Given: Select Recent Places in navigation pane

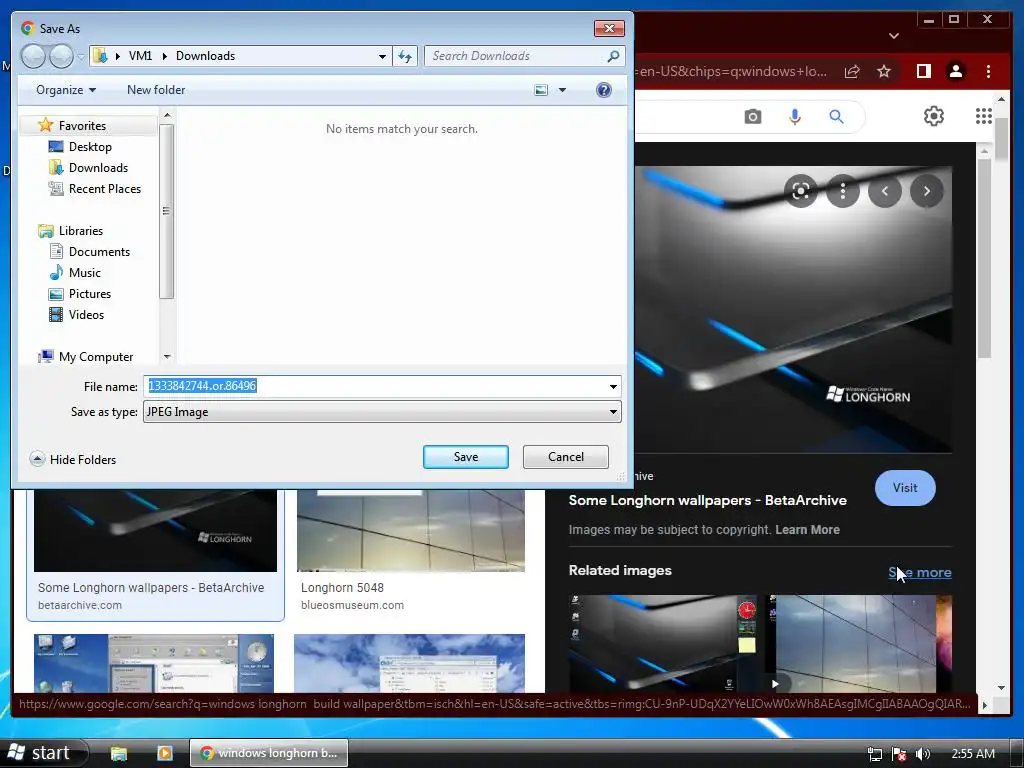Looking at the screenshot, I should click(104, 189).
